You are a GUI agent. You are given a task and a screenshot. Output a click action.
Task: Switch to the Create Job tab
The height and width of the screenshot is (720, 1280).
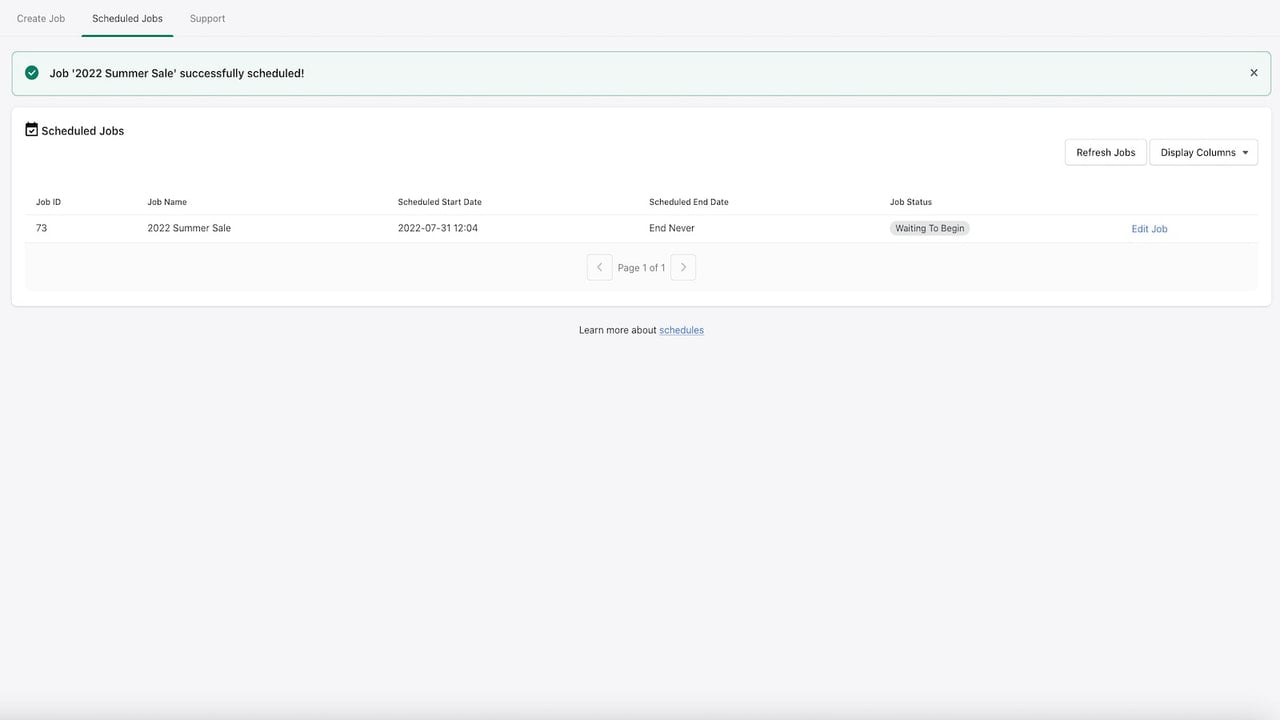pyautogui.click(x=41, y=18)
